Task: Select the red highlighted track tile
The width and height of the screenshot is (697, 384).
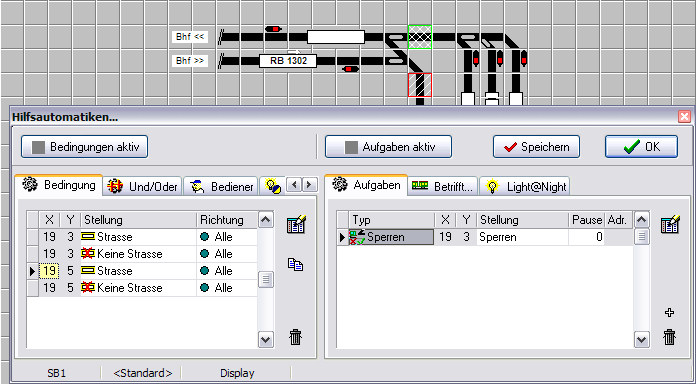Action: 420,85
